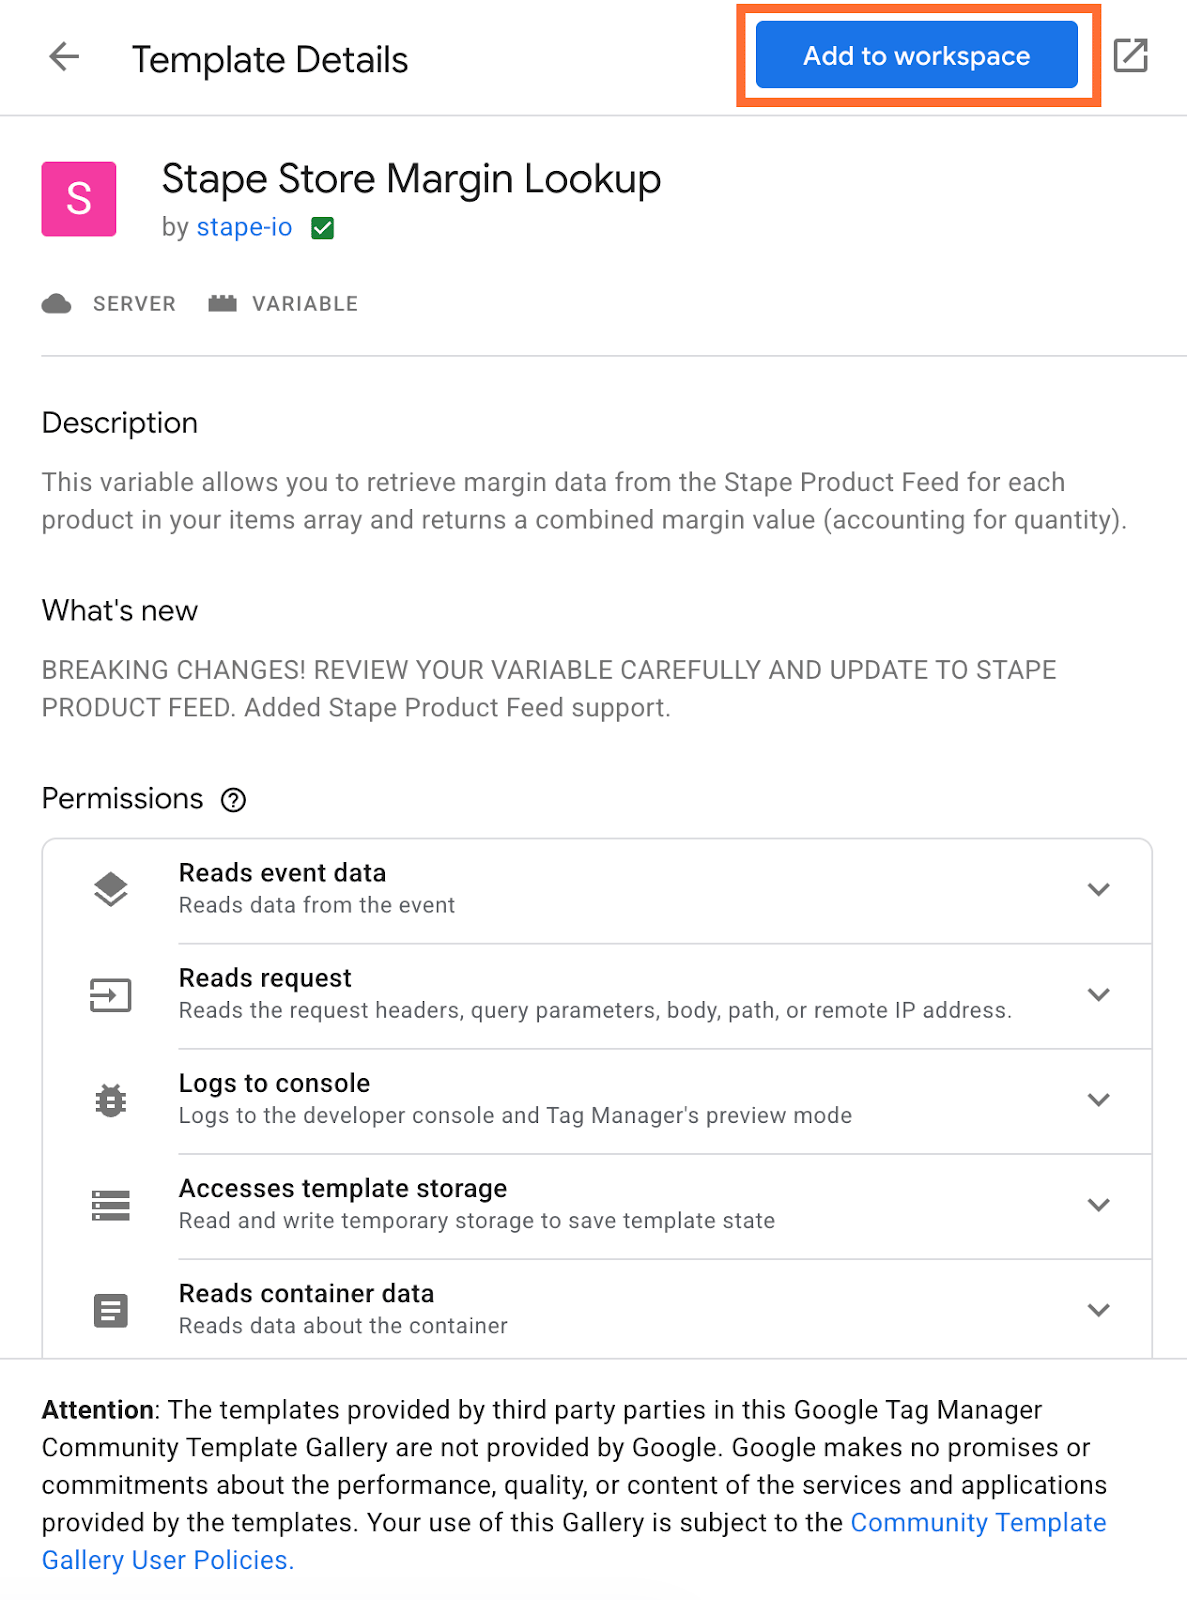1187x1600 pixels.
Task: Click the pink Stape S logo
Action: pyautogui.click(x=79, y=199)
